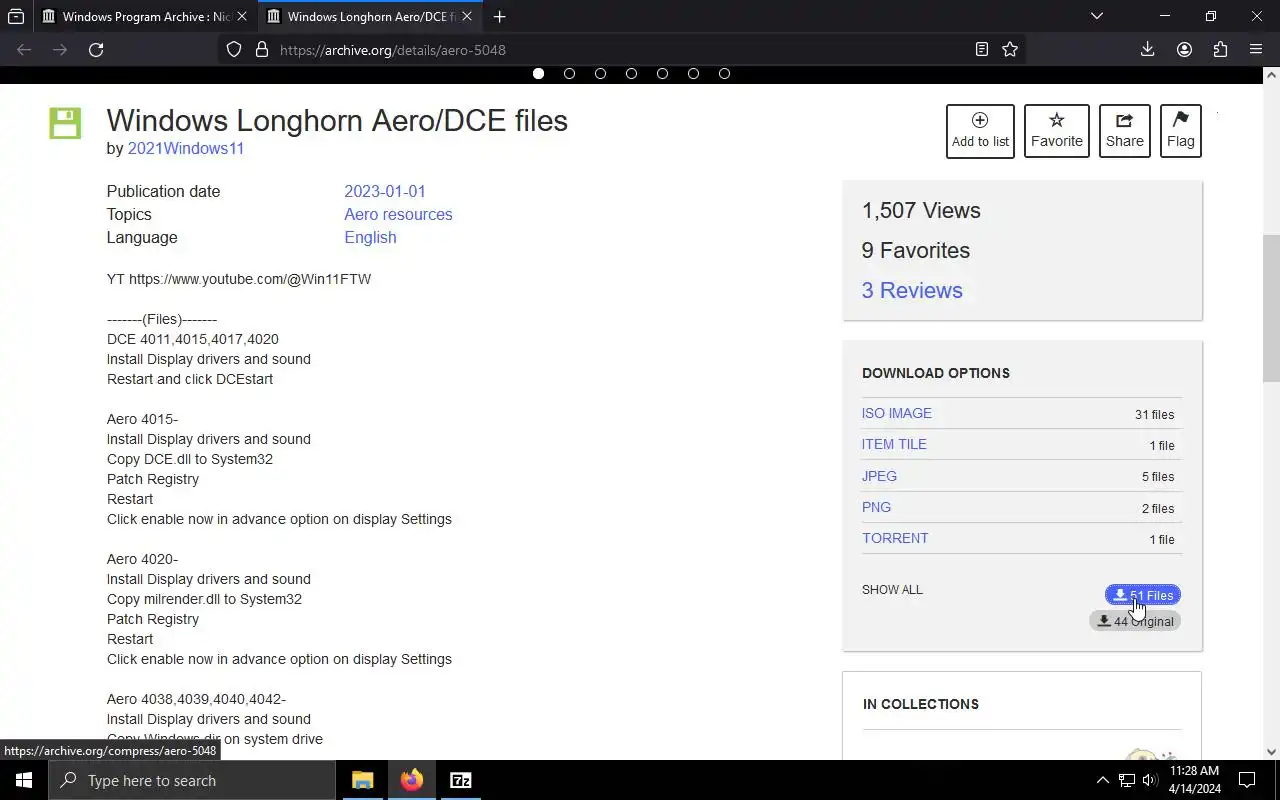The width and height of the screenshot is (1280, 800).
Task: Click the 1,507 Views statistic
Action: [921, 210]
